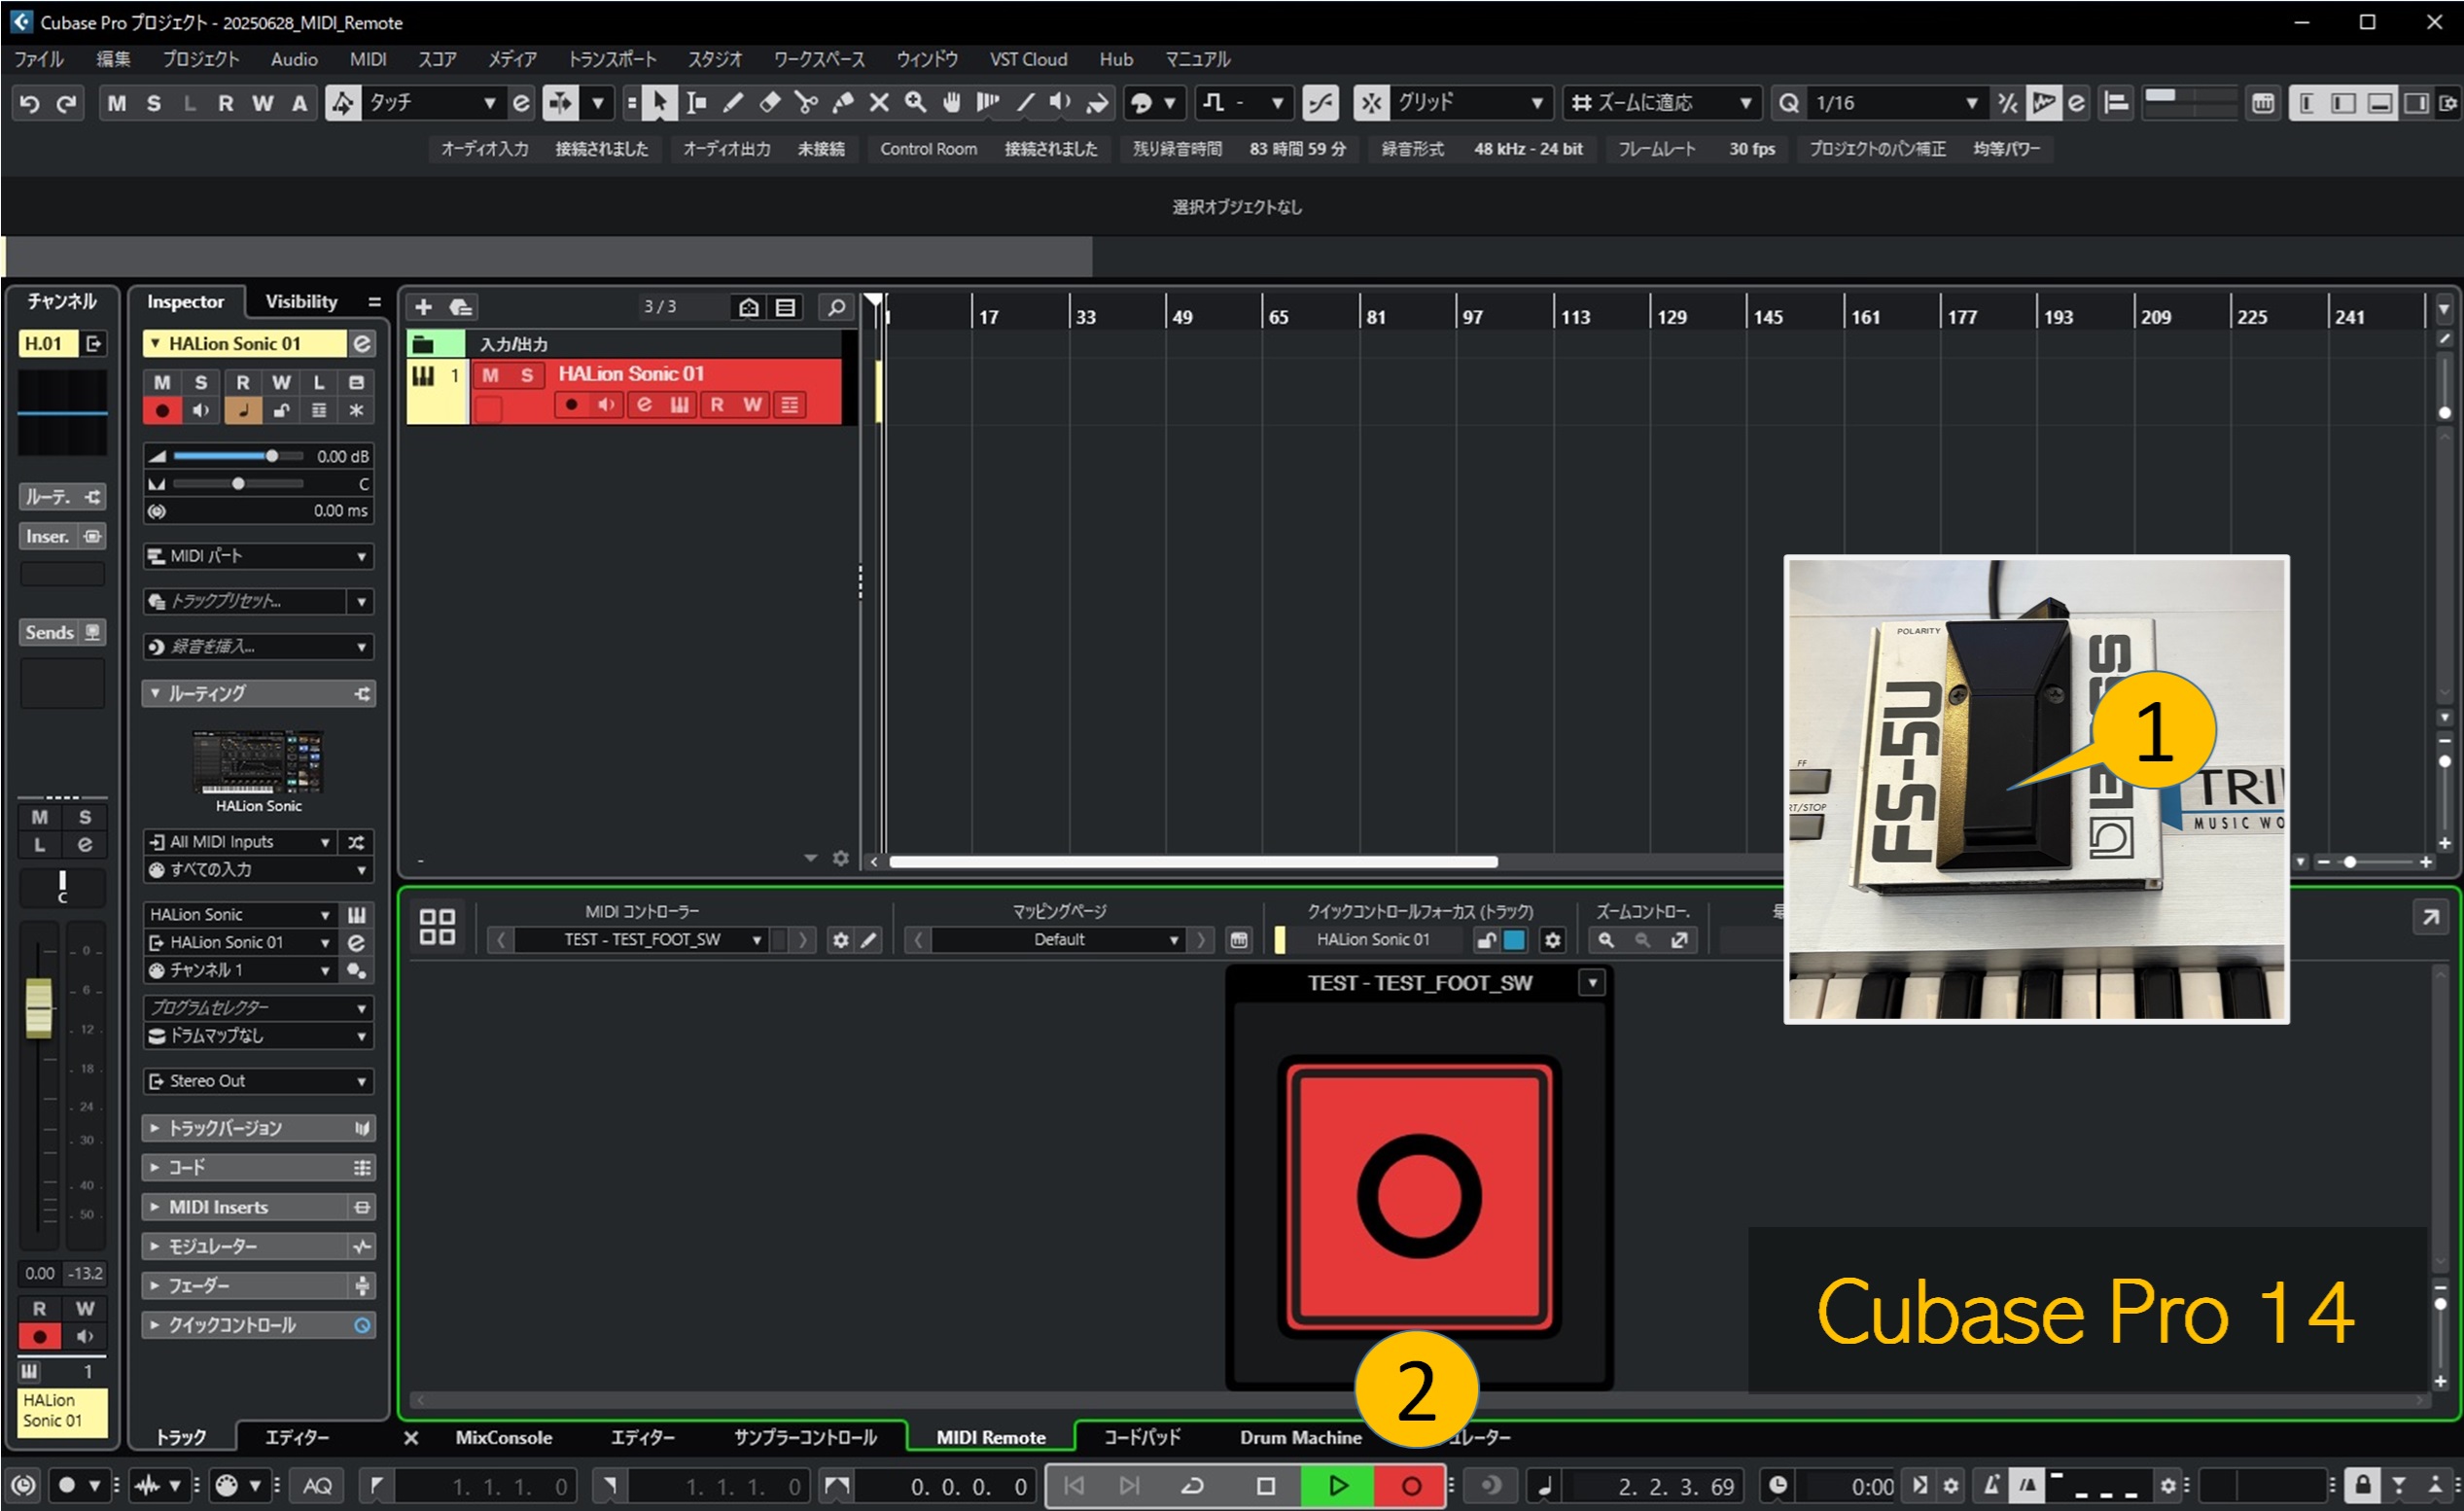Screen dimensions: 2464x1511
Task: Expand the Quick Controls inspector section
Action: point(258,1325)
